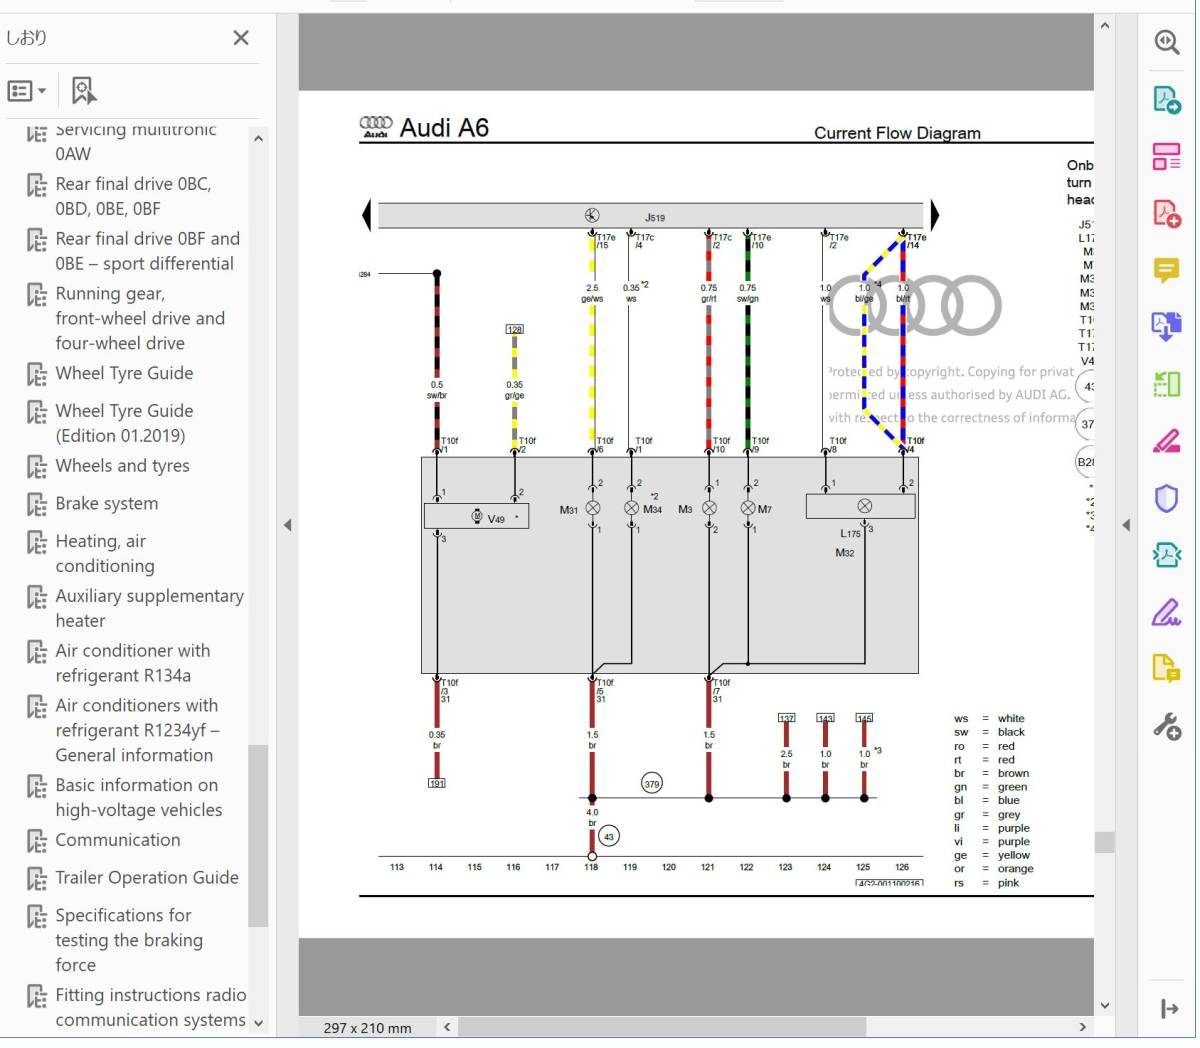Open the Organize Pages tool icon
Viewport: 1200px width, 1048px height.
coord(1166,156)
